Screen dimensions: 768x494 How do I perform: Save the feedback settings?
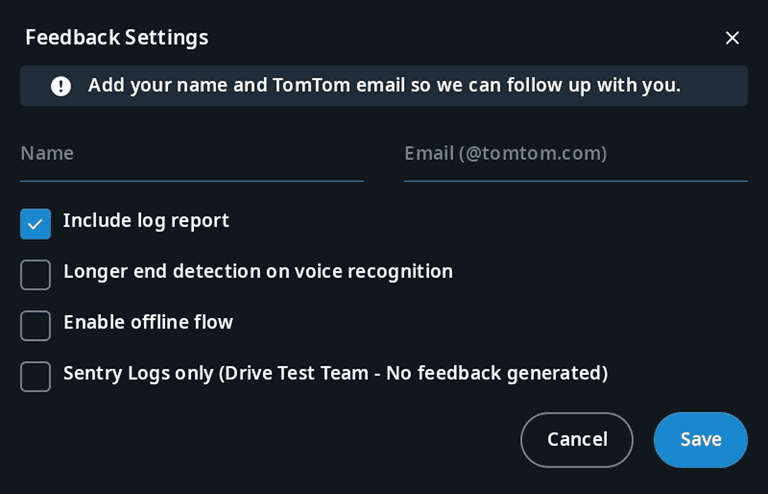coord(700,440)
